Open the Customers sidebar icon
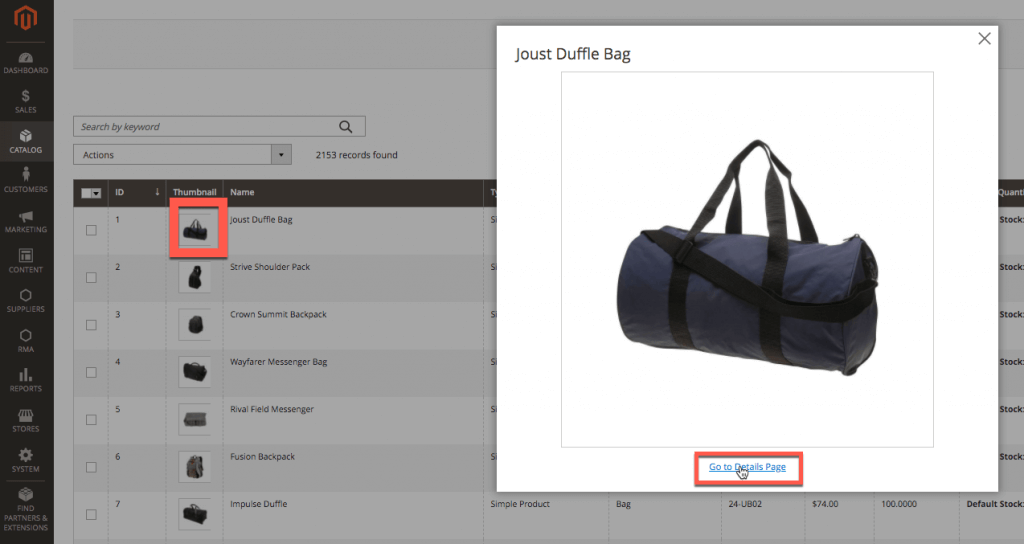Viewport: 1024px width, 544px height. 26,180
